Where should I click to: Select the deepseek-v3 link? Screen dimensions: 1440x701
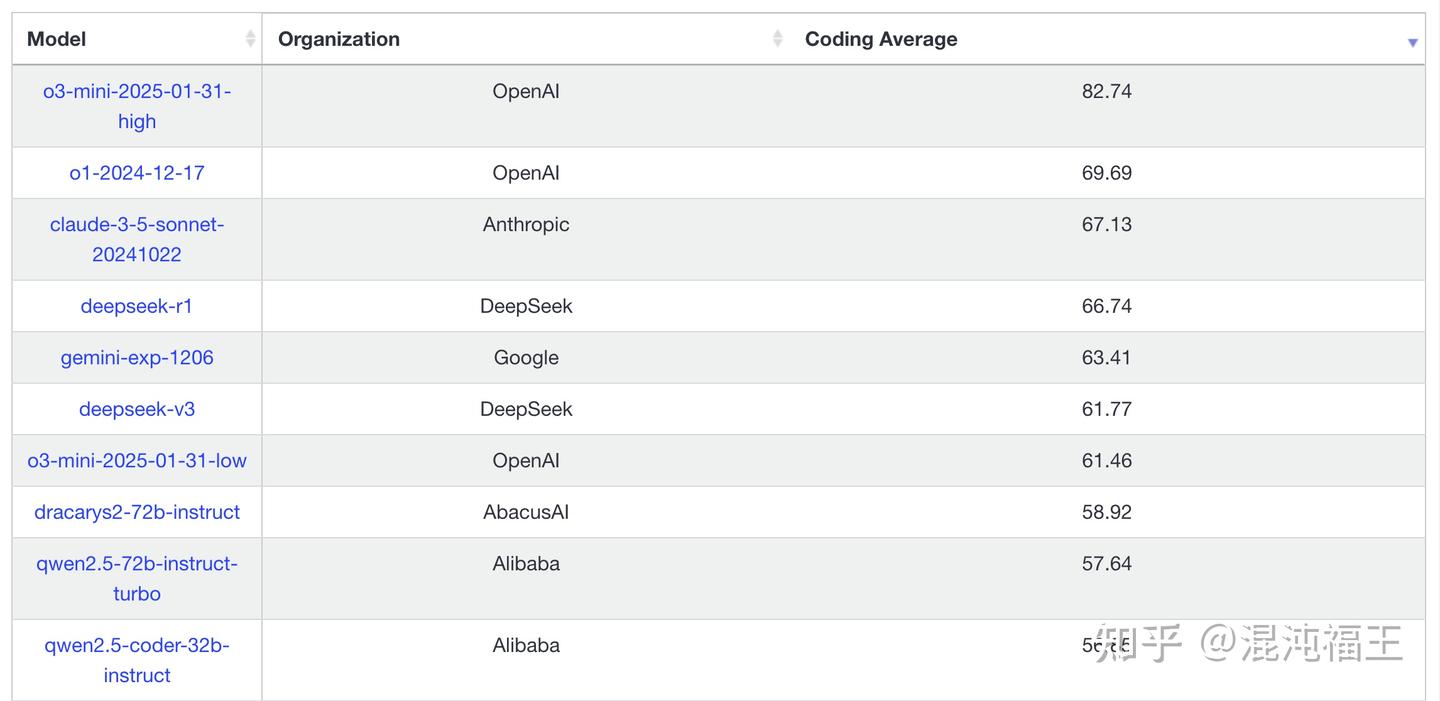137,409
